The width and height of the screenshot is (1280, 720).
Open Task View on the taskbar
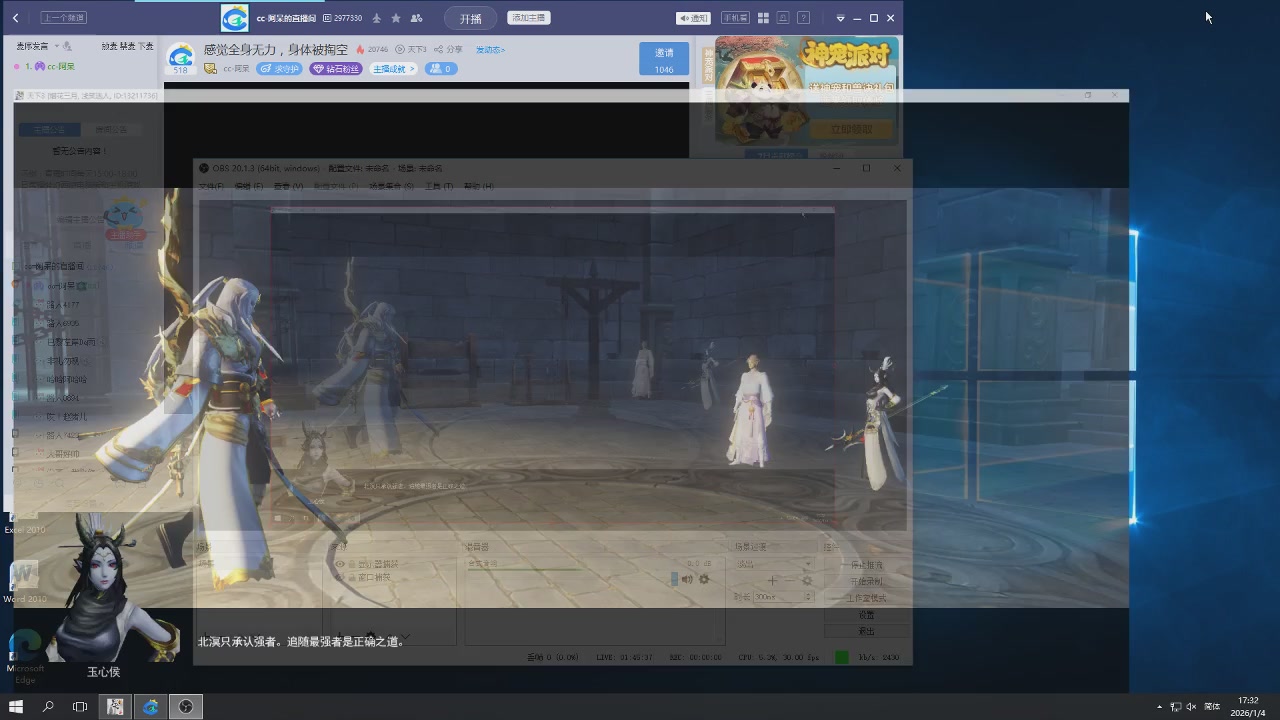pos(80,707)
